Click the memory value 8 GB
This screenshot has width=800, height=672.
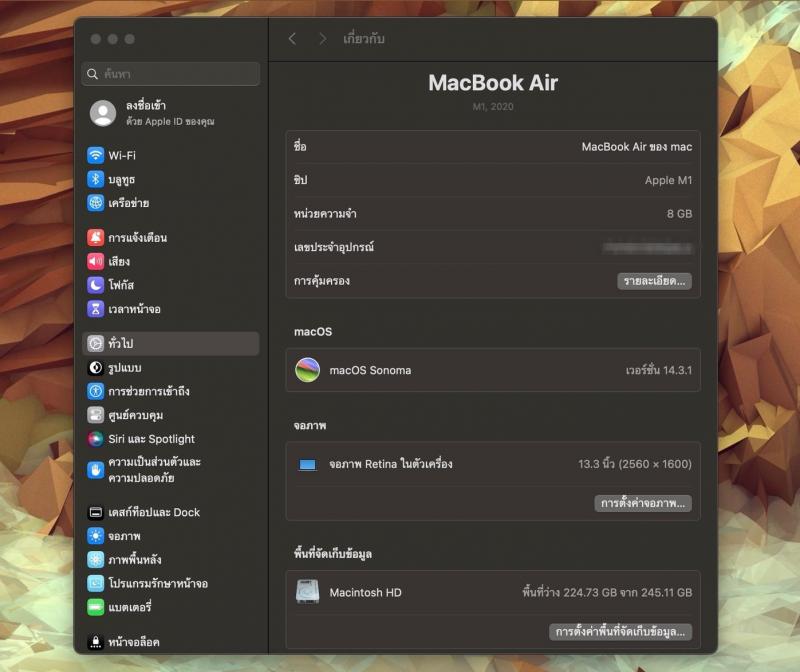coord(679,214)
